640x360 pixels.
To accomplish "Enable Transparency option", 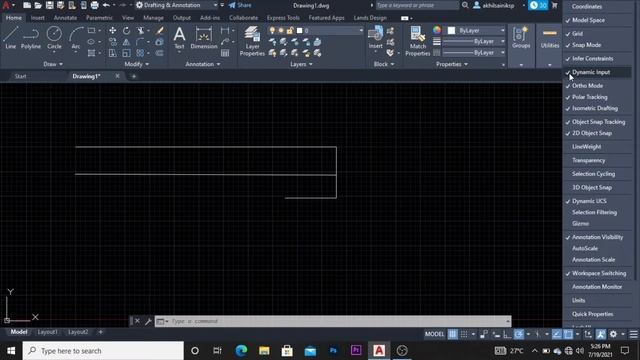I will point(597,160).
